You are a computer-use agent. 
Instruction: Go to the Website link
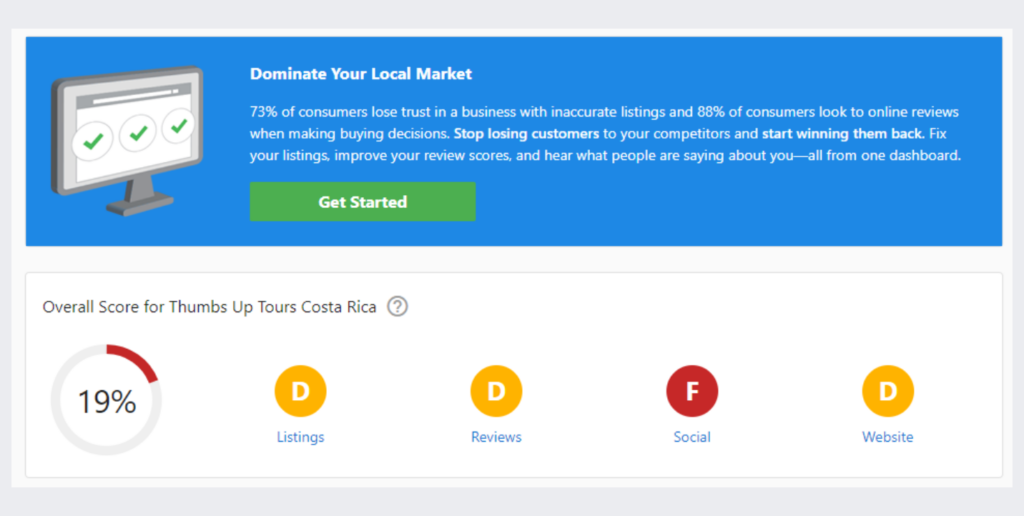click(x=888, y=437)
